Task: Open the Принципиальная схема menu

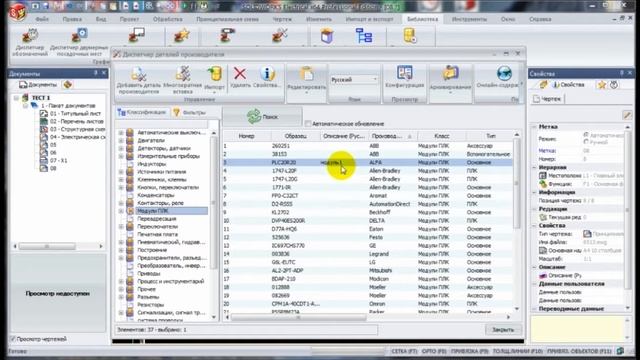Action: (227, 19)
